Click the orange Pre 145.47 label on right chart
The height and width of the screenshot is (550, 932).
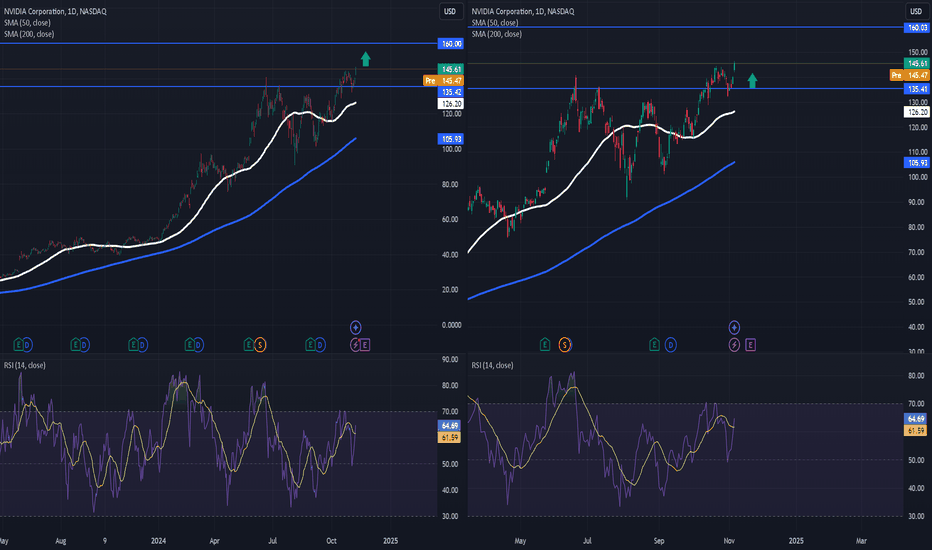tap(909, 76)
